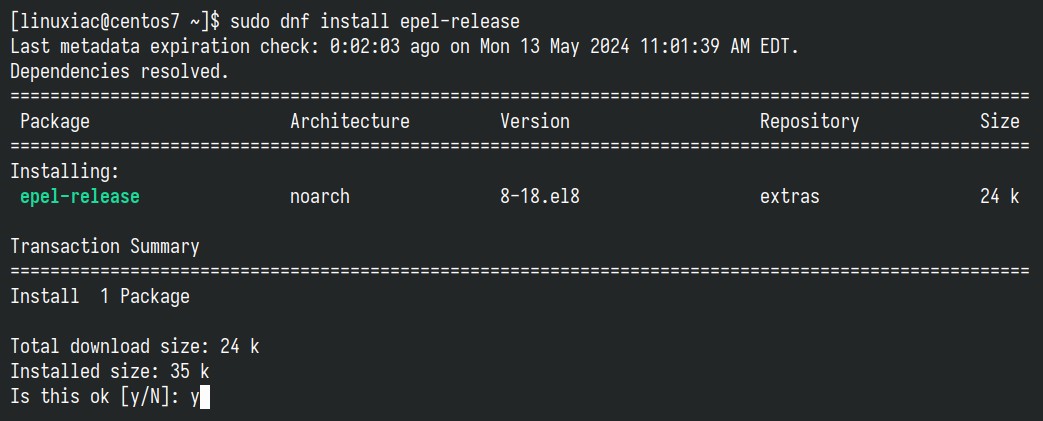Click the cursor block after y
Viewport: 1043px width, 421px height.
coord(205,397)
